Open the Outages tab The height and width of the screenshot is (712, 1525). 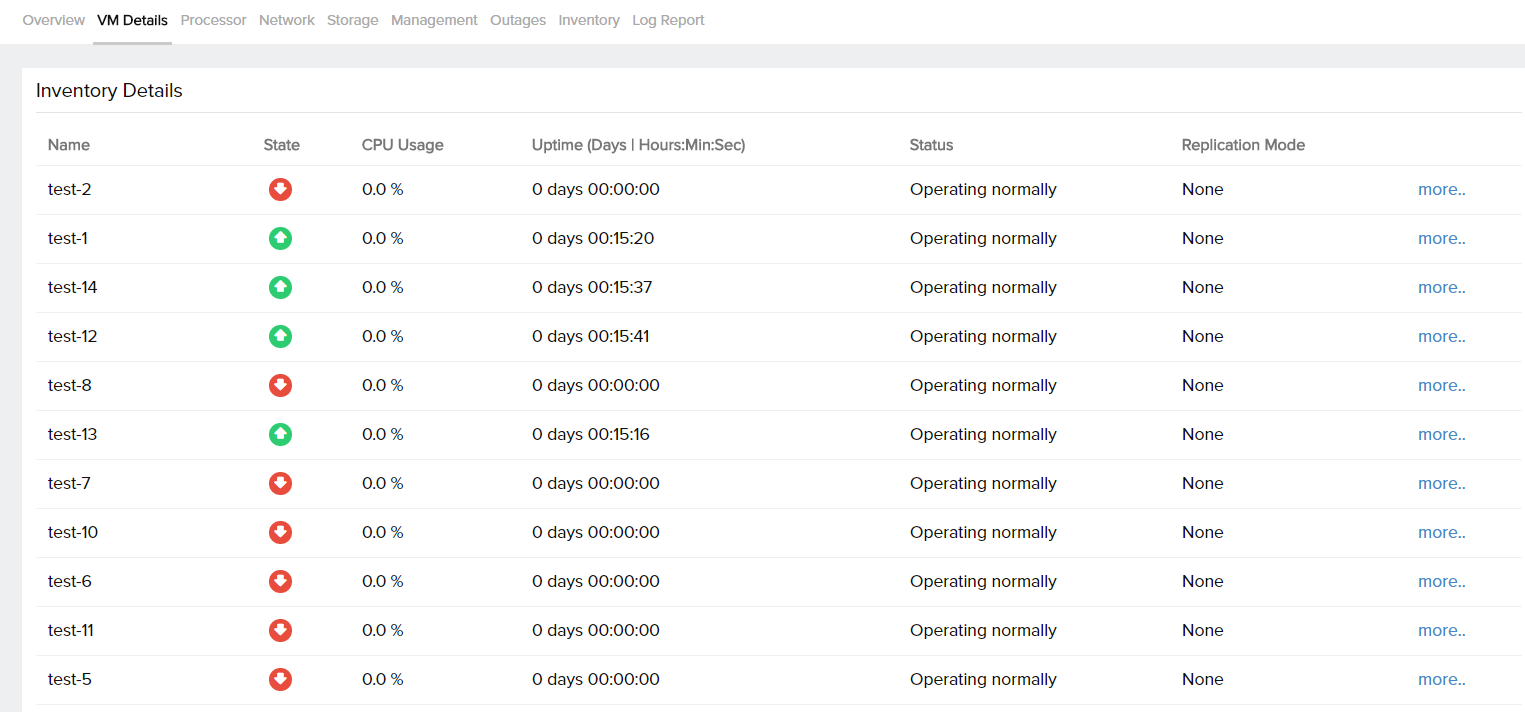(518, 20)
